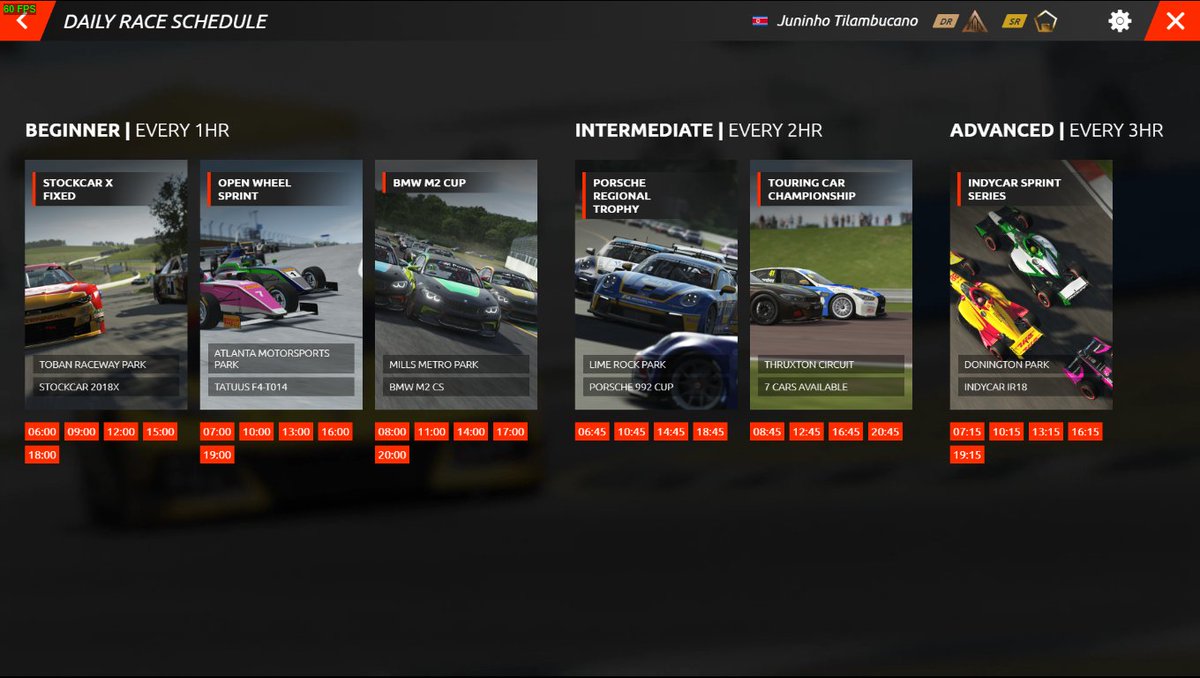
Task: Select the 07:00 Open Wheel Sprint slot
Action: pos(217,432)
